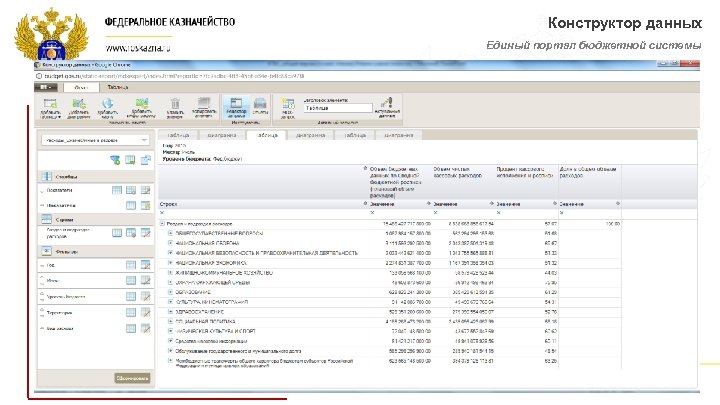Click the Заголовок элемента text field
Viewport: 720px width, 405px height.
(x=338, y=108)
